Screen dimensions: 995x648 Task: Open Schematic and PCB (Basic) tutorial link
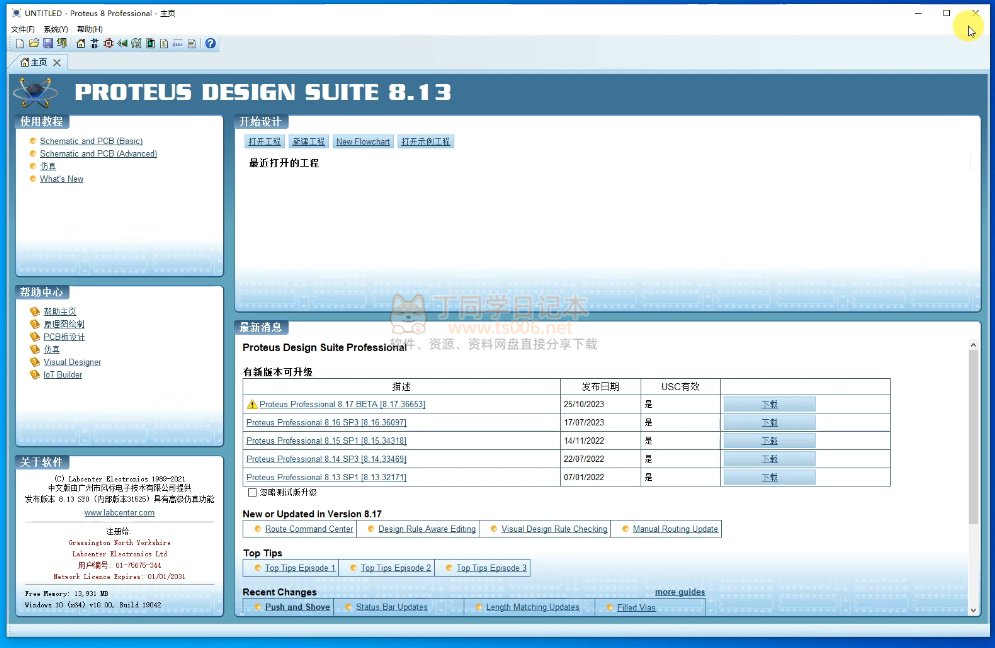click(x=91, y=141)
